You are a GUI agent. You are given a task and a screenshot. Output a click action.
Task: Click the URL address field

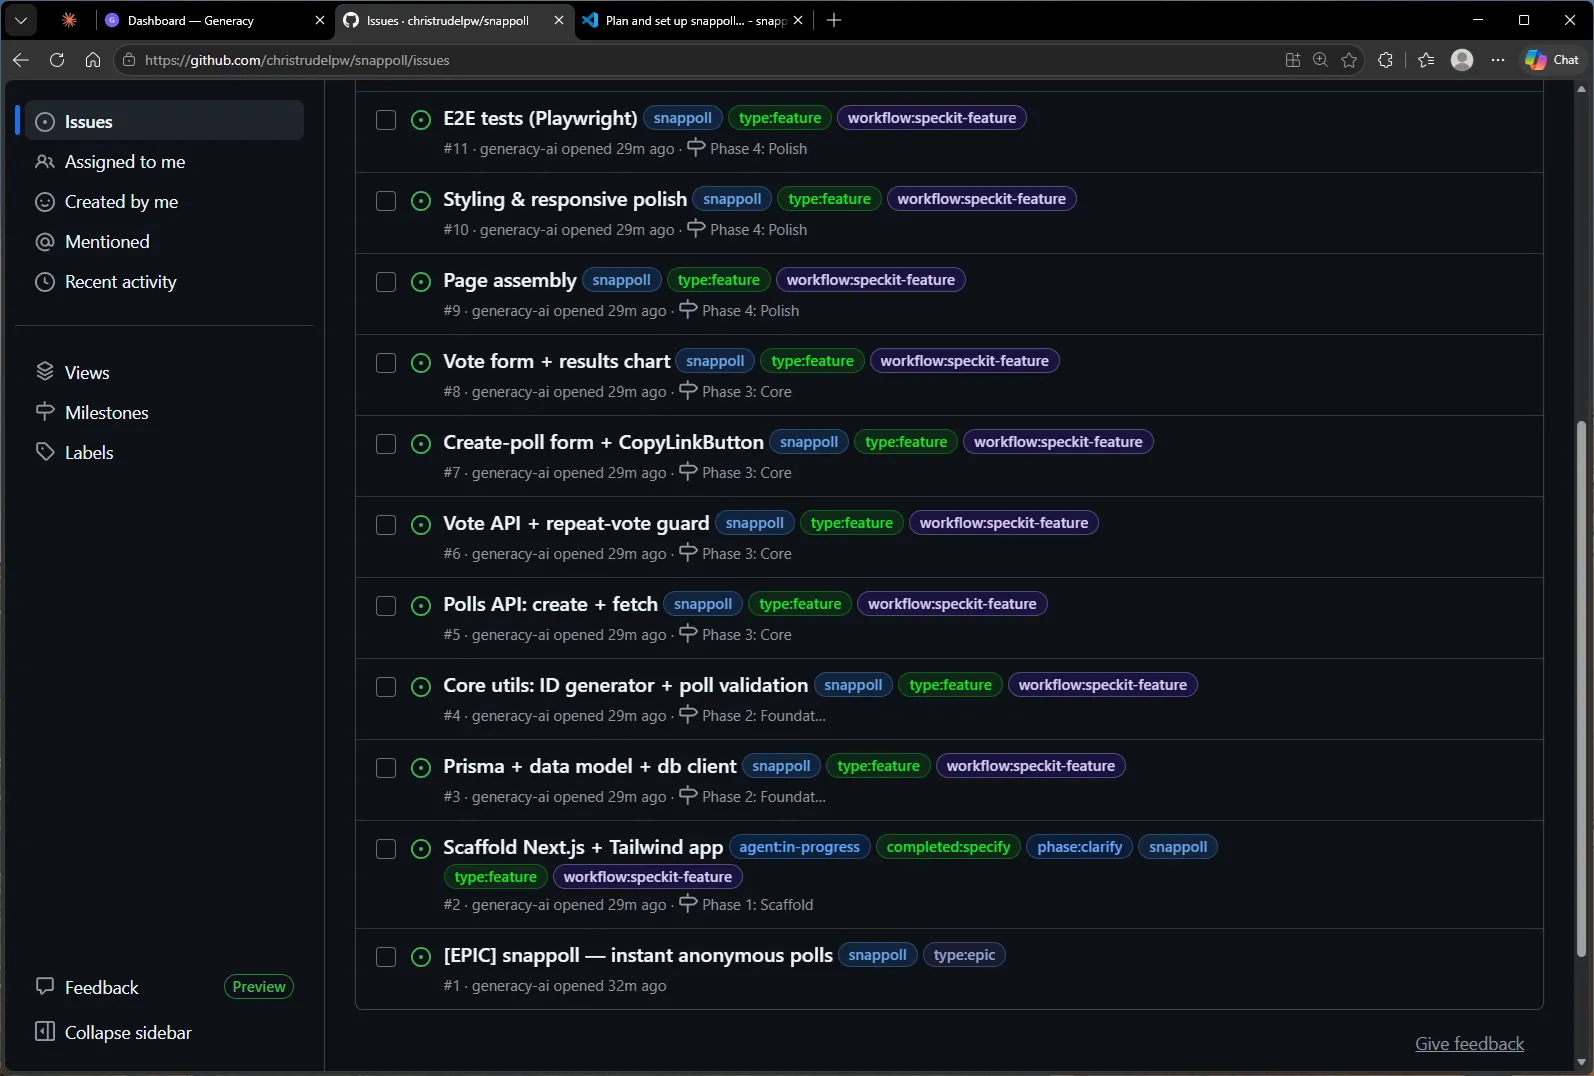tap(700, 60)
